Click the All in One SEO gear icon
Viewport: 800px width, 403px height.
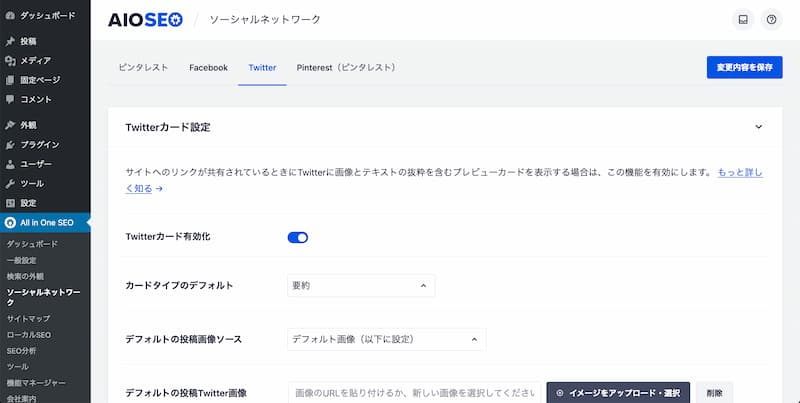[10, 222]
